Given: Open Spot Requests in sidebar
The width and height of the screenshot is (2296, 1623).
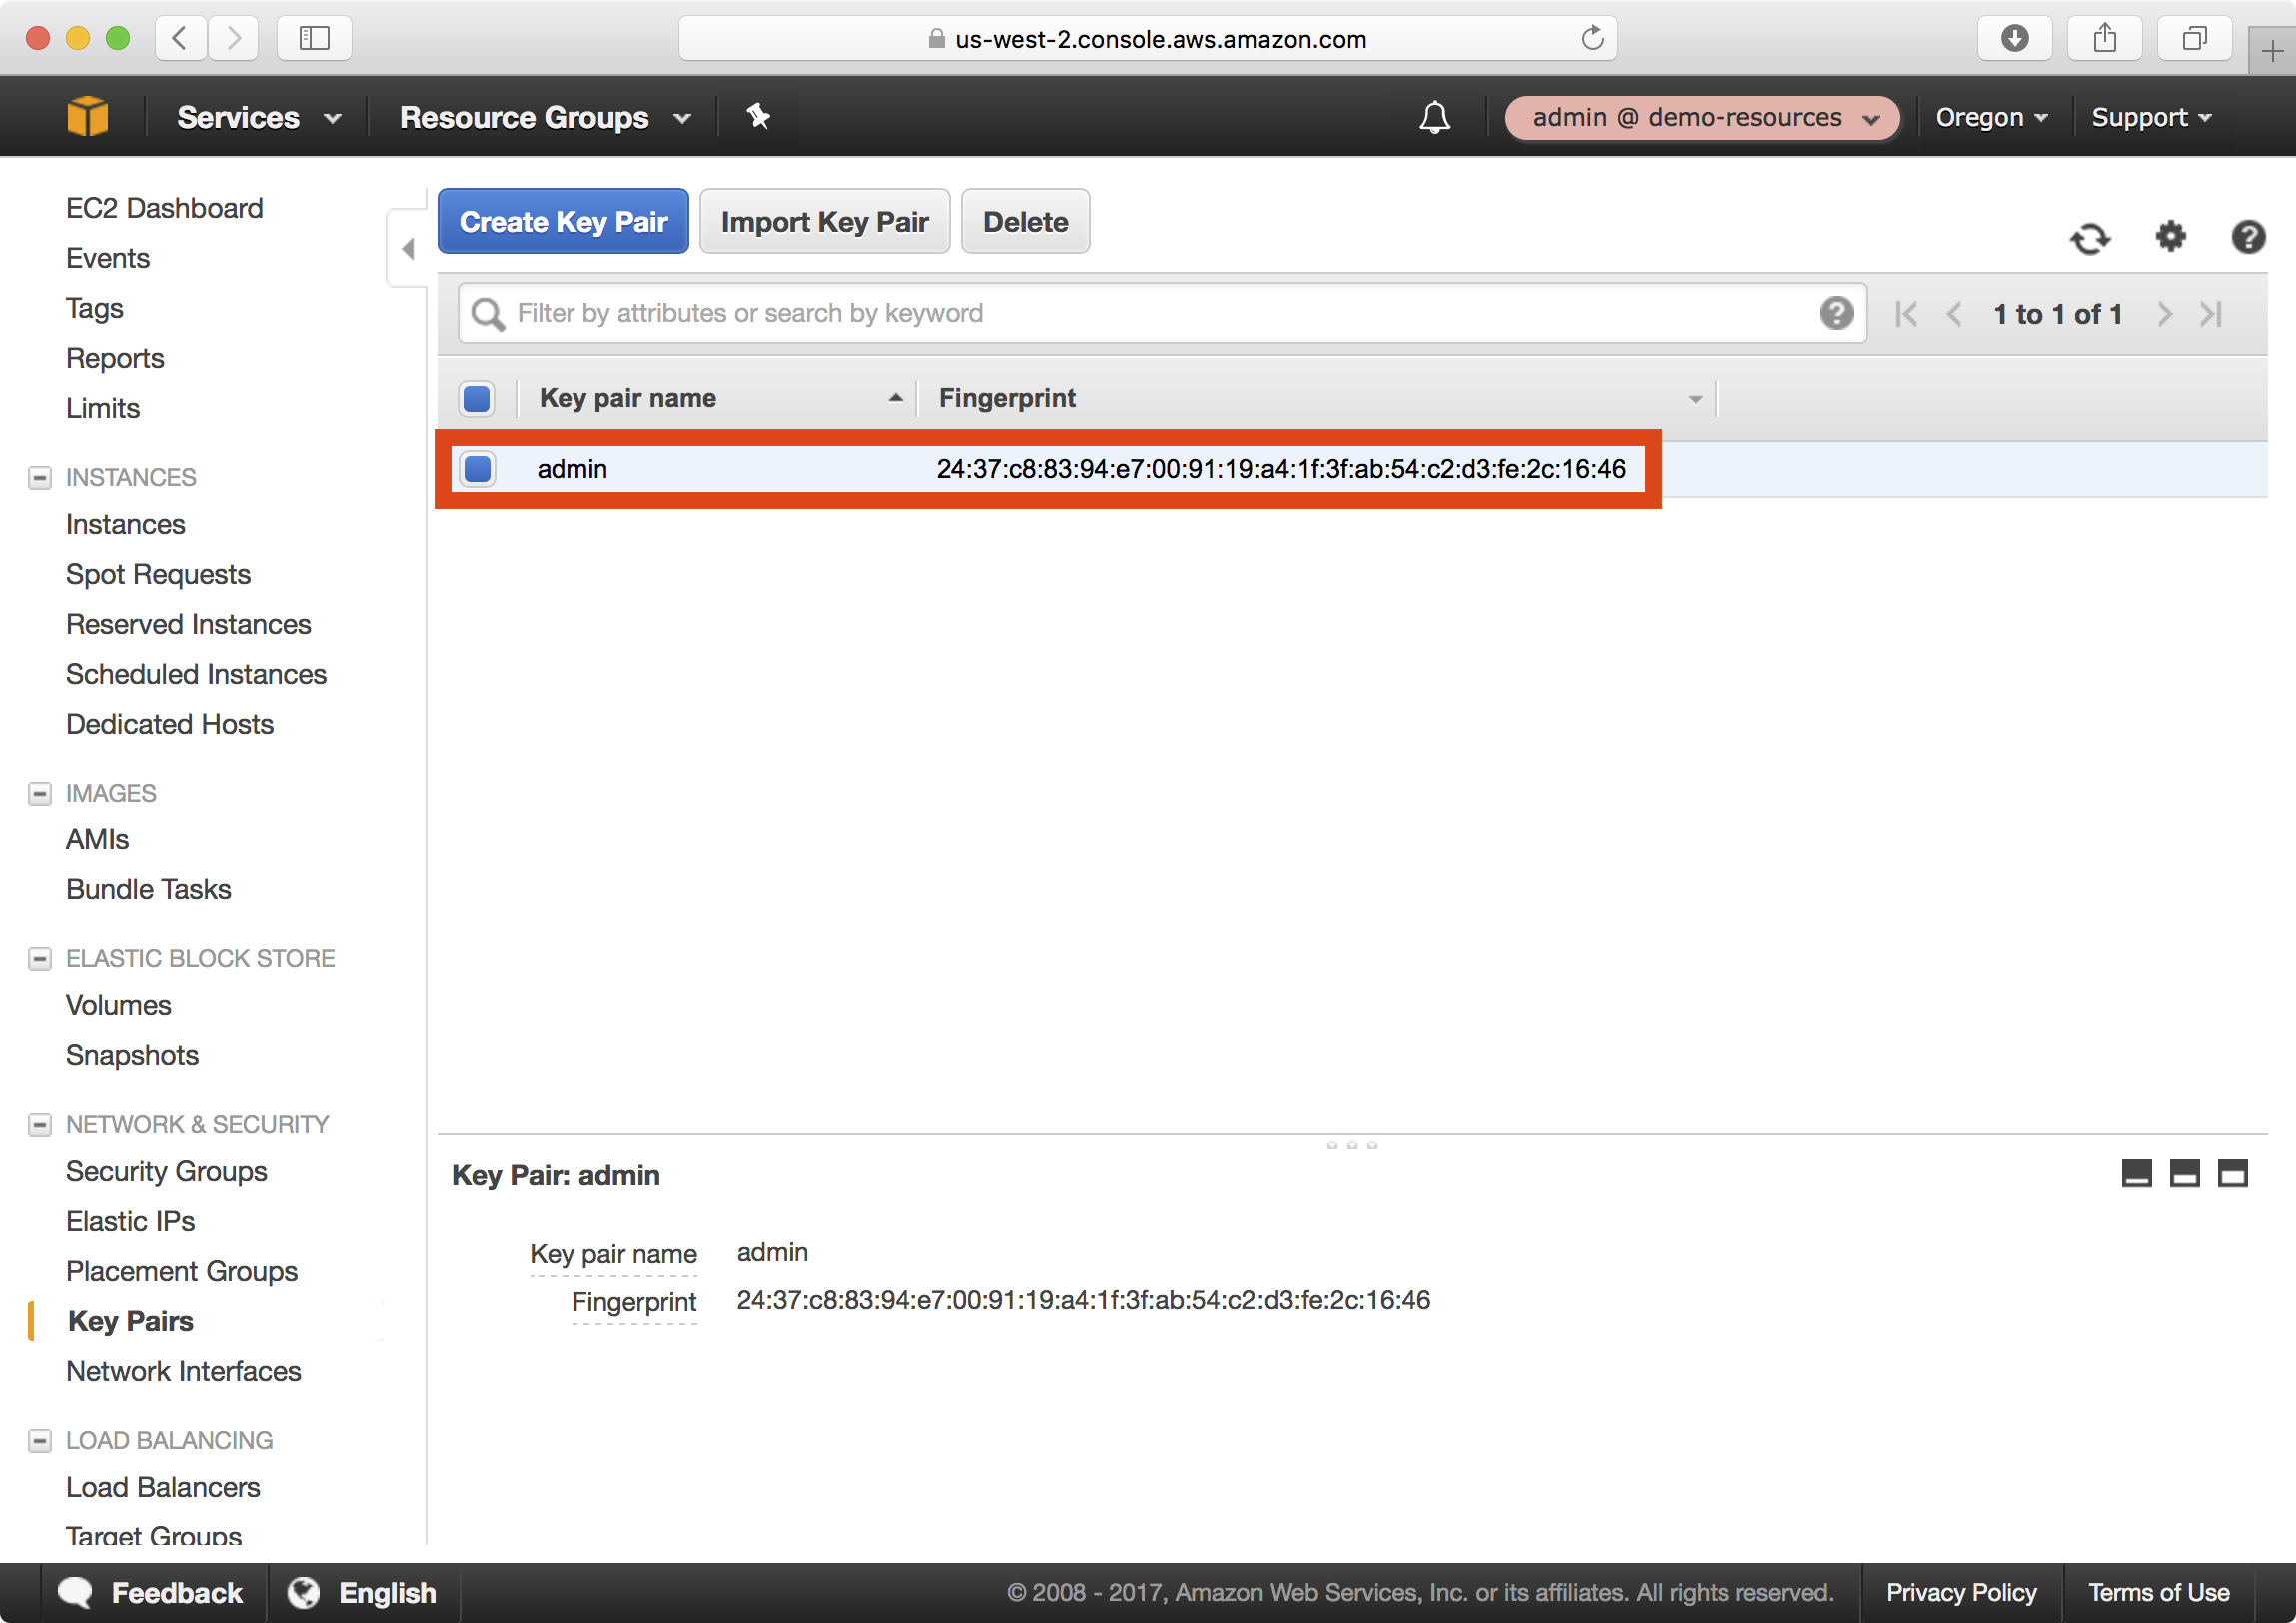Looking at the screenshot, I should click(159, 574).
